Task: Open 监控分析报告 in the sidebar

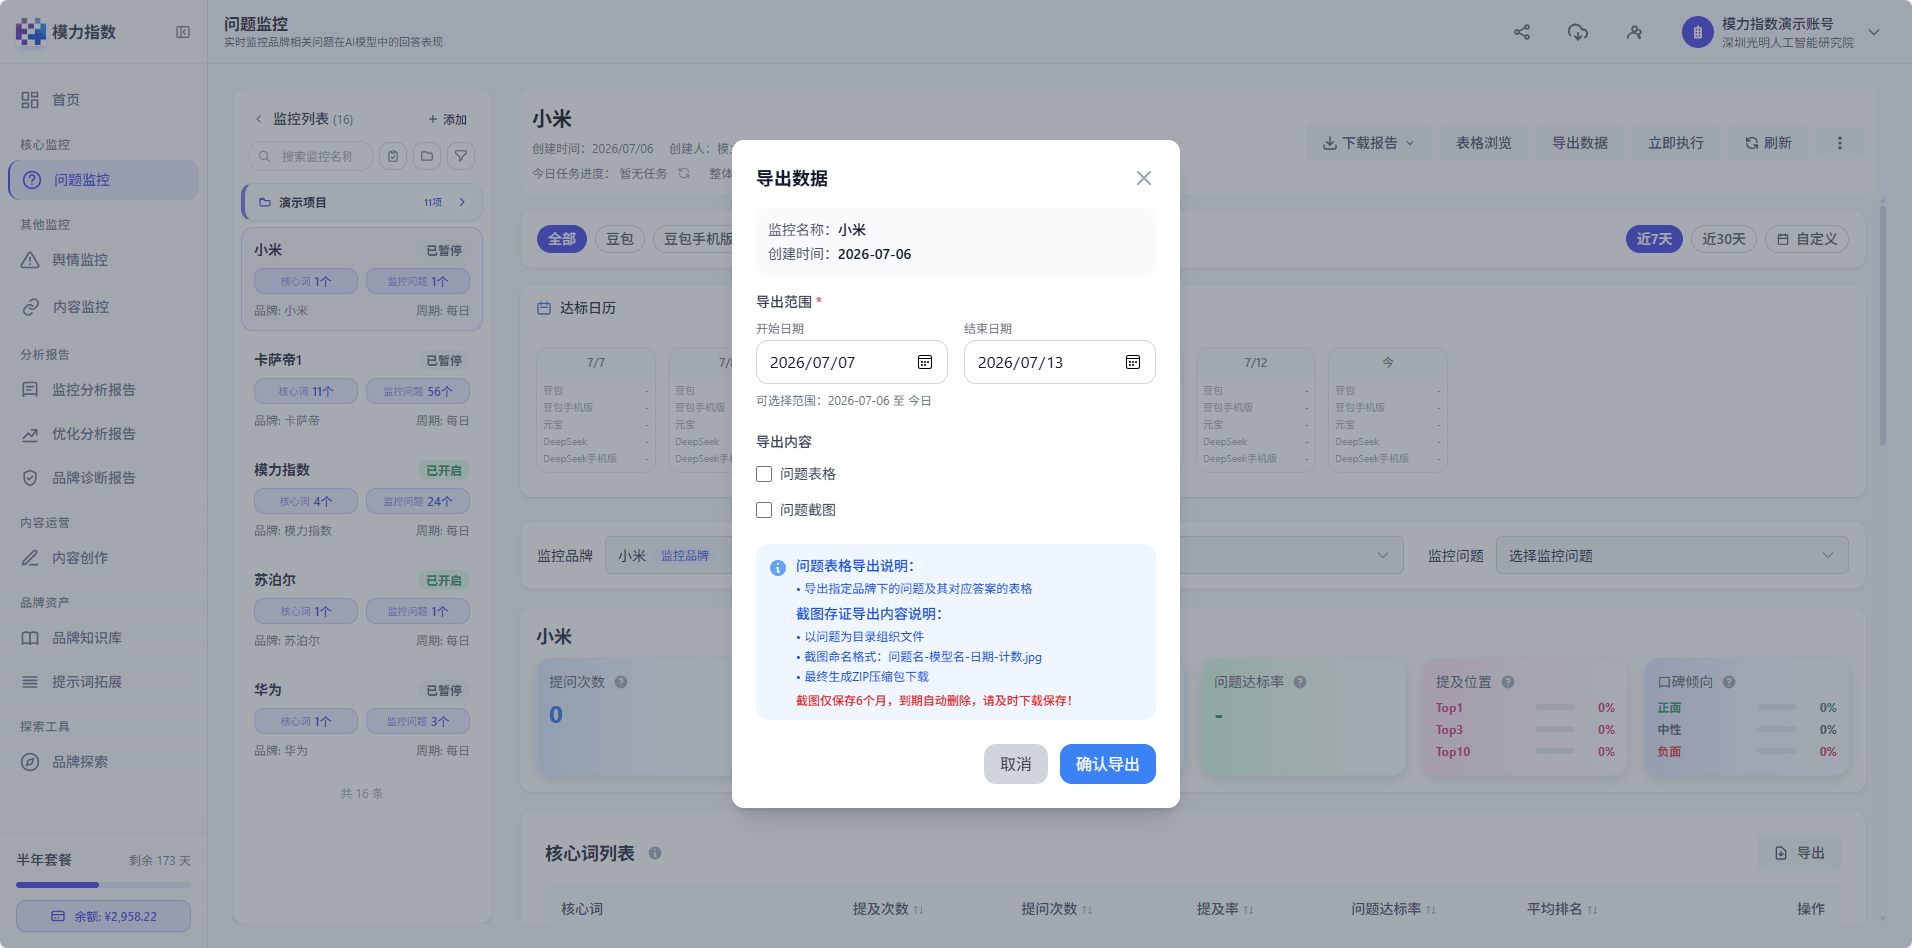Action: coord(103,390)
